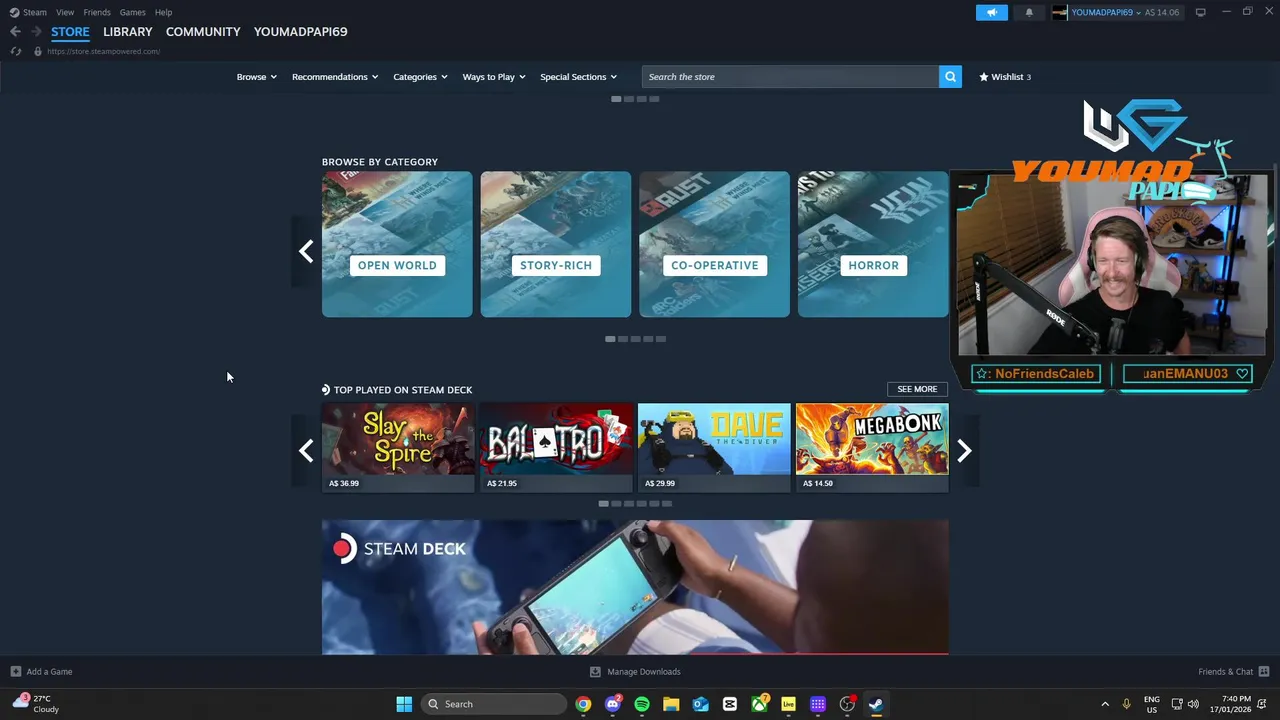Image resolution: width=1280 pixels, height=720 pixels.
Task: Open the Slay the Spire game tile
Action: [x=397, y=447]
